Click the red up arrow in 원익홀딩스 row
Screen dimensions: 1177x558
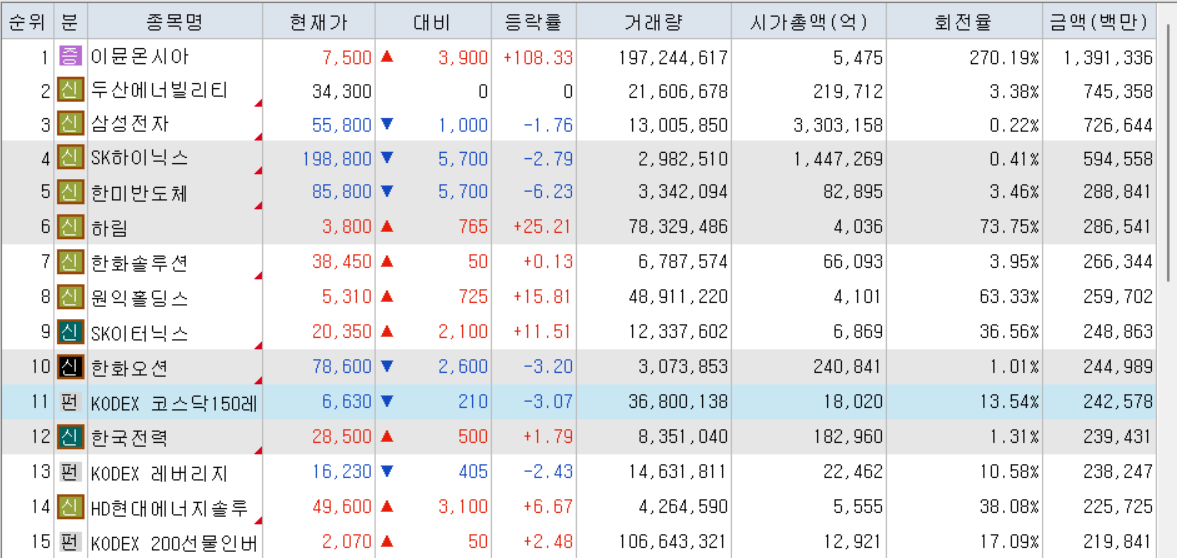click(387, 296)
